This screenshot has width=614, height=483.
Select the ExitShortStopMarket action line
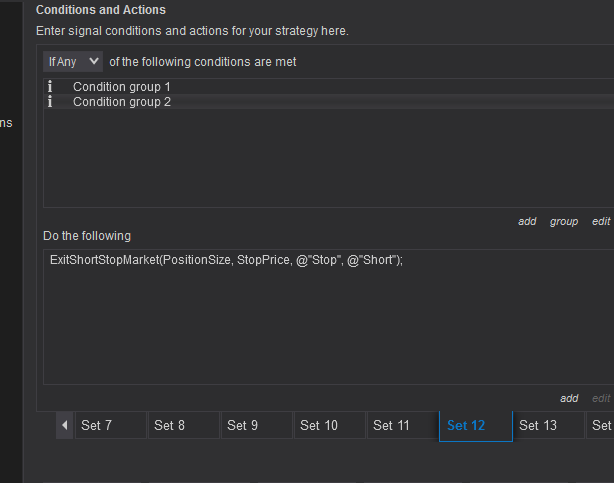pos(225,260)
